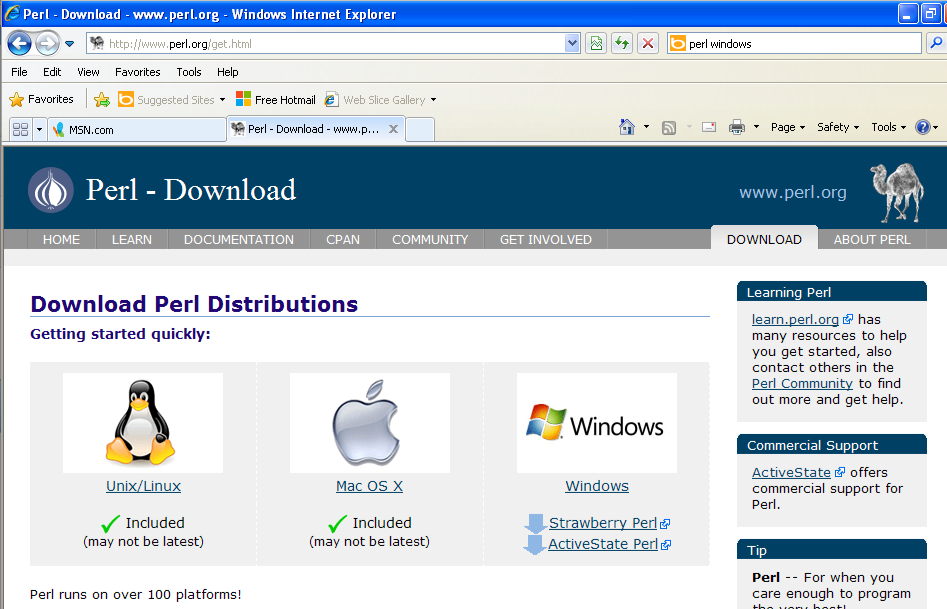Switch to the MSN.com tab

(x=136, y=129)
